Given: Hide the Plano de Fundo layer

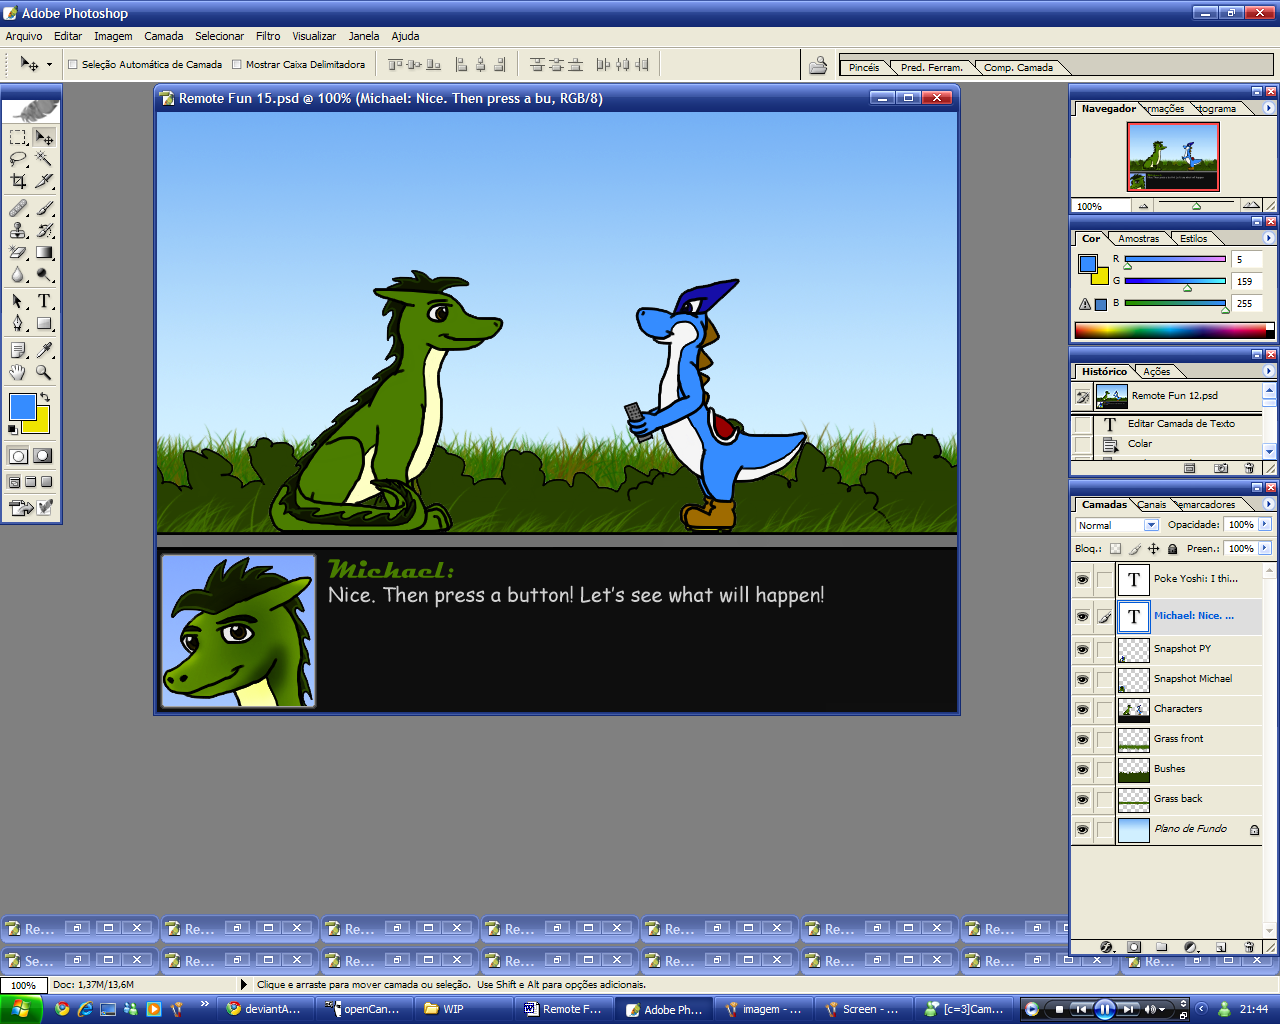Looking at the screenshot, I should 1082,829.
